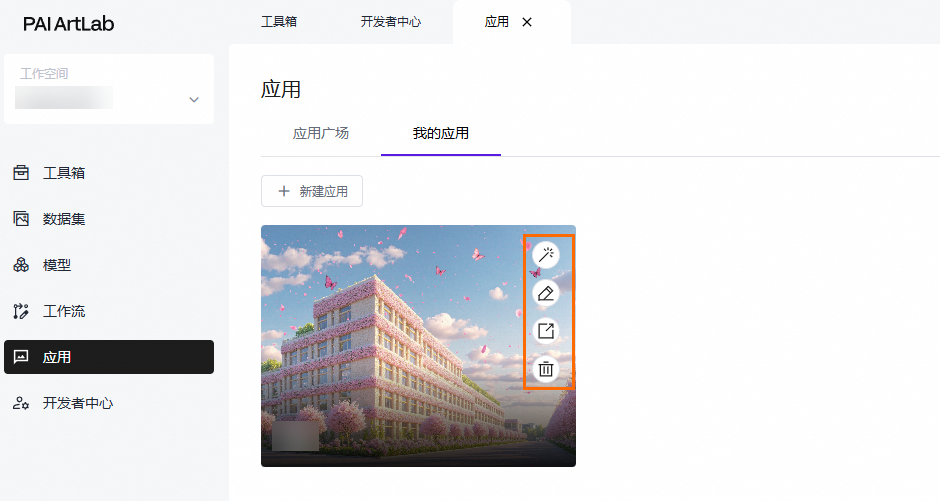
Task: Open the 工具箱 top tab
Action: [279, 22]
